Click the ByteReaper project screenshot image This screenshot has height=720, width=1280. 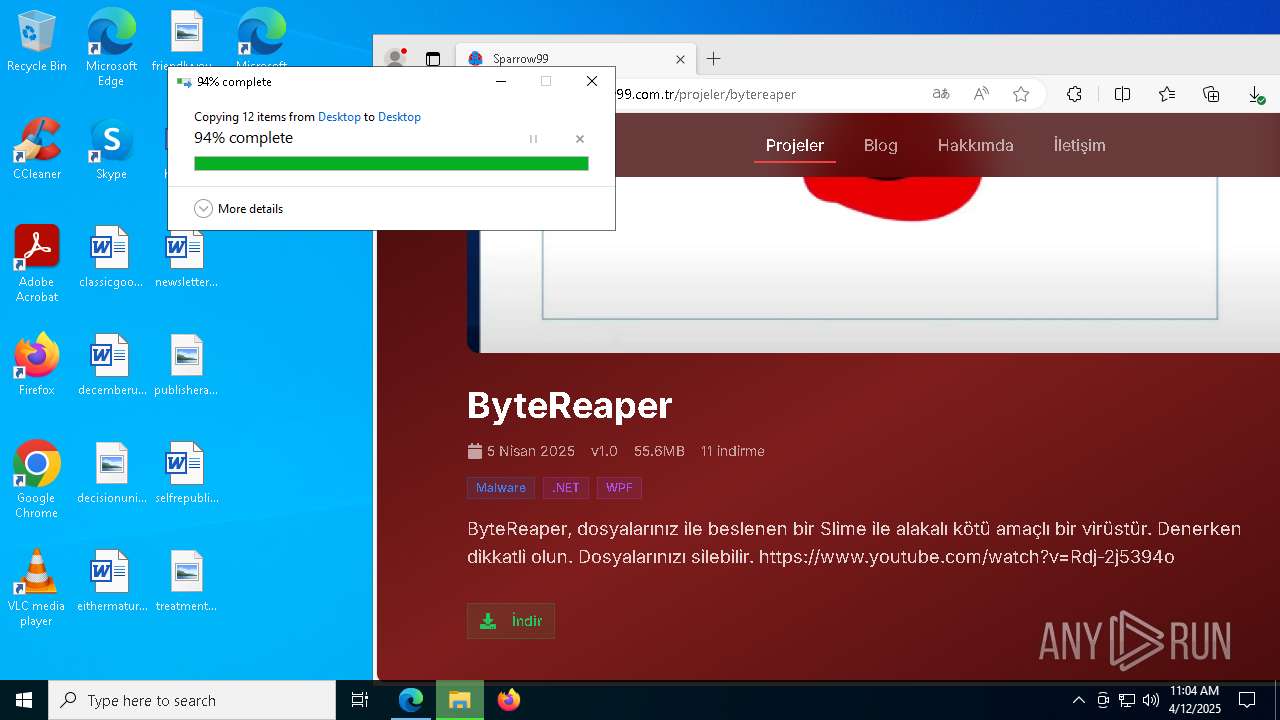[x=874, y=265]
